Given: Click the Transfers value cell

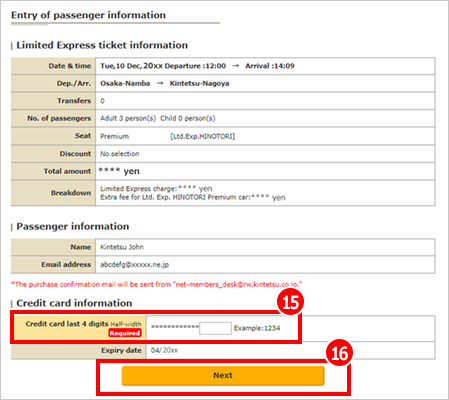Looking at the screenshot, I should click(x=265, y=101).
